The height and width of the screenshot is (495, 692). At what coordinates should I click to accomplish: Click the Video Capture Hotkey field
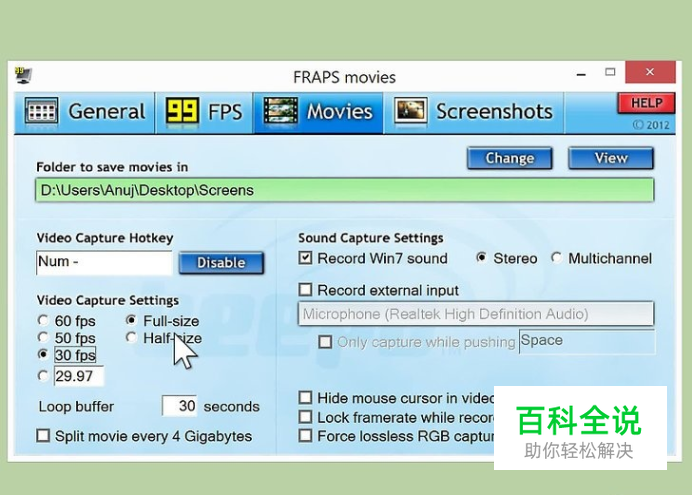click(104, 262)
